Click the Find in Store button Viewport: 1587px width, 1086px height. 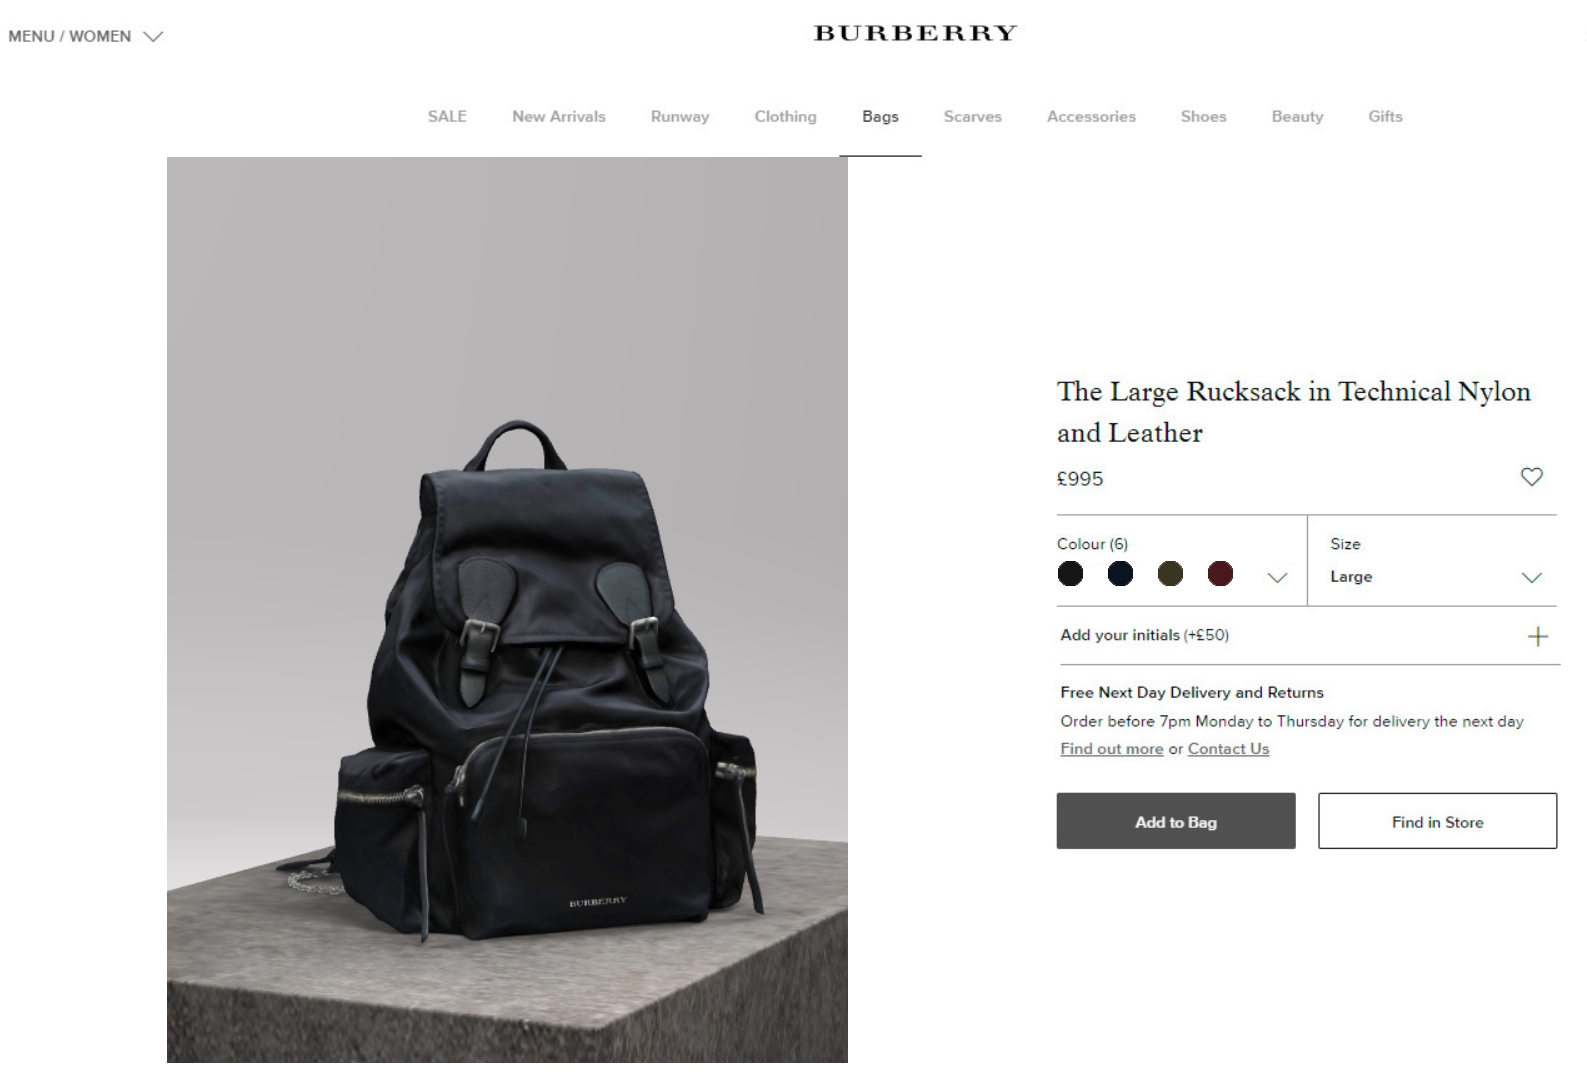(1437, 821)
